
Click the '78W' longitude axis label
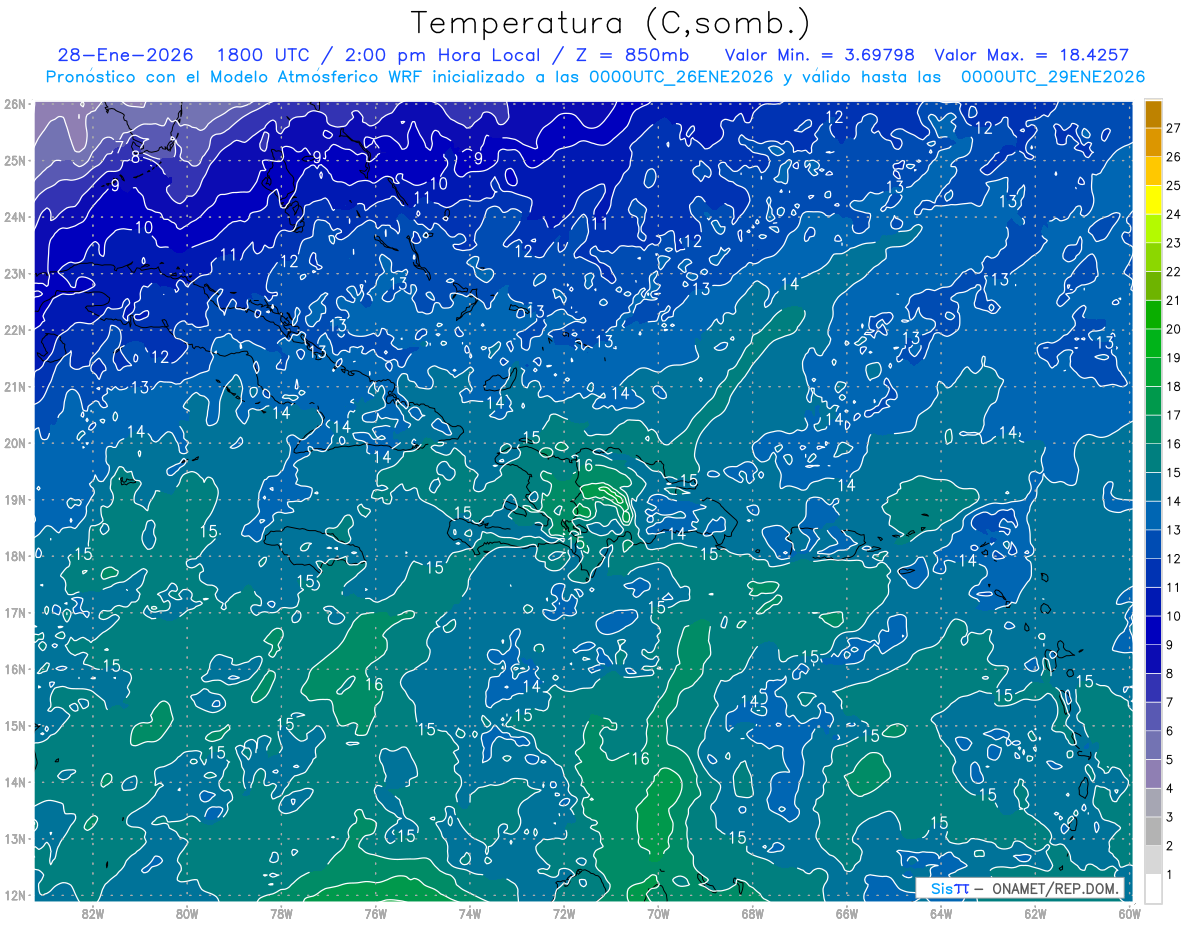(x=281, y=913)
